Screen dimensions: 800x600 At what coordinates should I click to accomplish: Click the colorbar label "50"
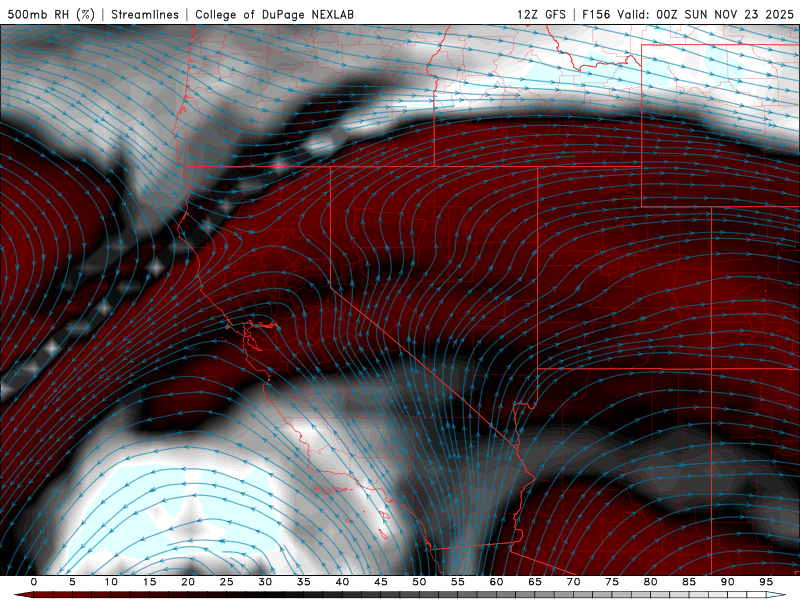point(419,582)
